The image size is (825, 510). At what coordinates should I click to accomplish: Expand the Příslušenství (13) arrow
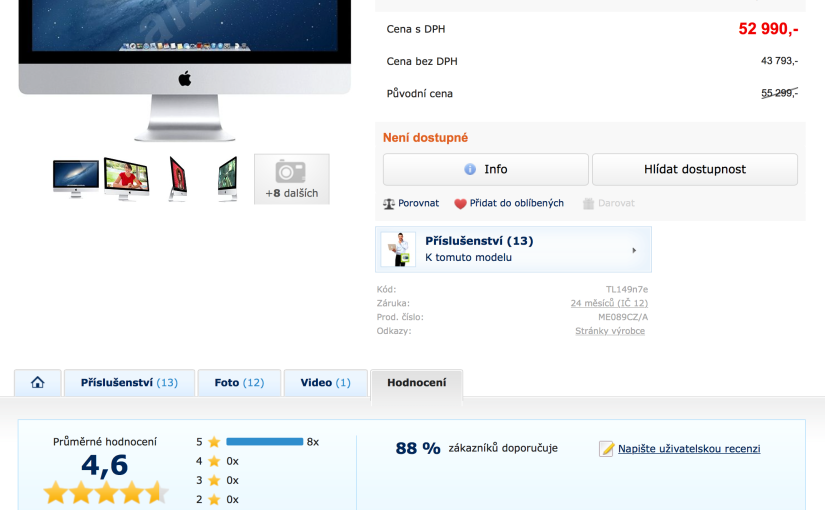[634, 251]
